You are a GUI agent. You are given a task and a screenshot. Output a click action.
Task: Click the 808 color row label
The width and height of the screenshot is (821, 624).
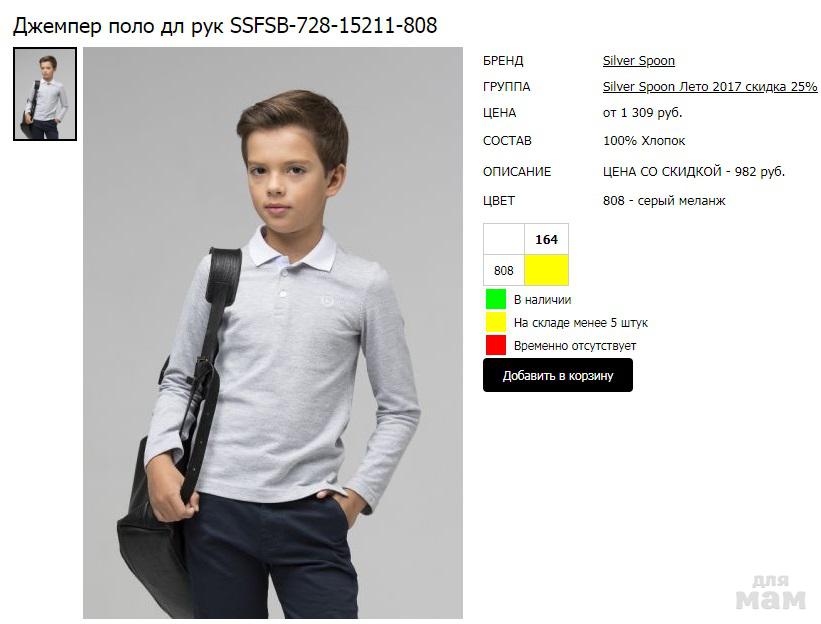(504, 270)
